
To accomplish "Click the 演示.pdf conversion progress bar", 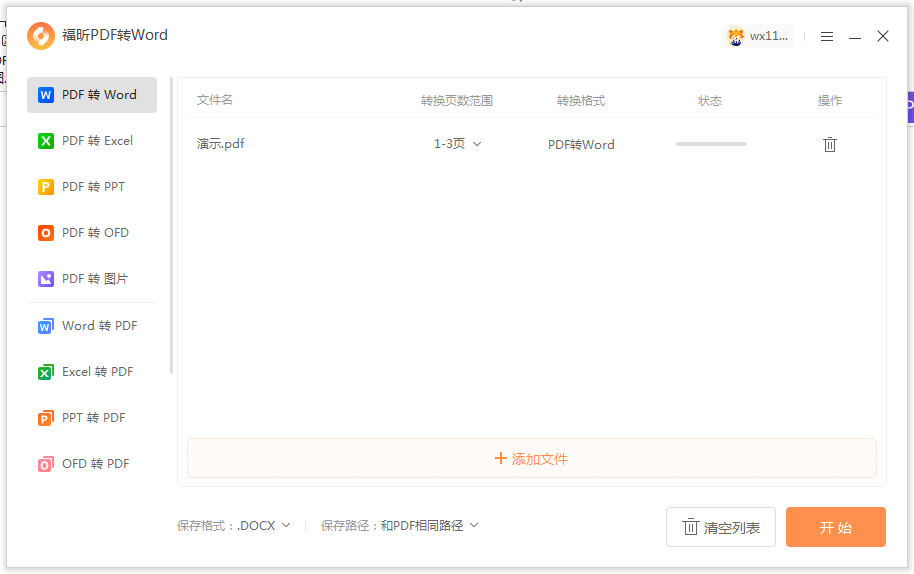I will tap(711, 144).
